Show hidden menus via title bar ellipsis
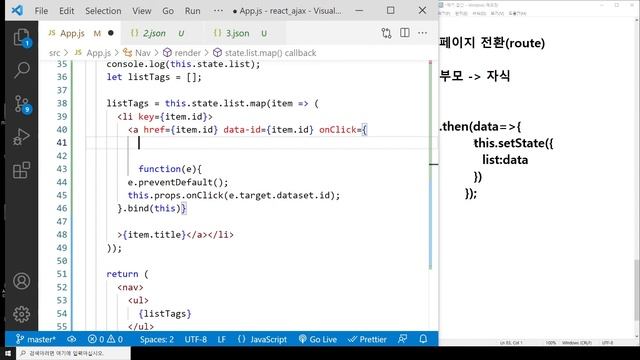Image resolution: width=640 pixels, height=360 pixels. [218, 11]
